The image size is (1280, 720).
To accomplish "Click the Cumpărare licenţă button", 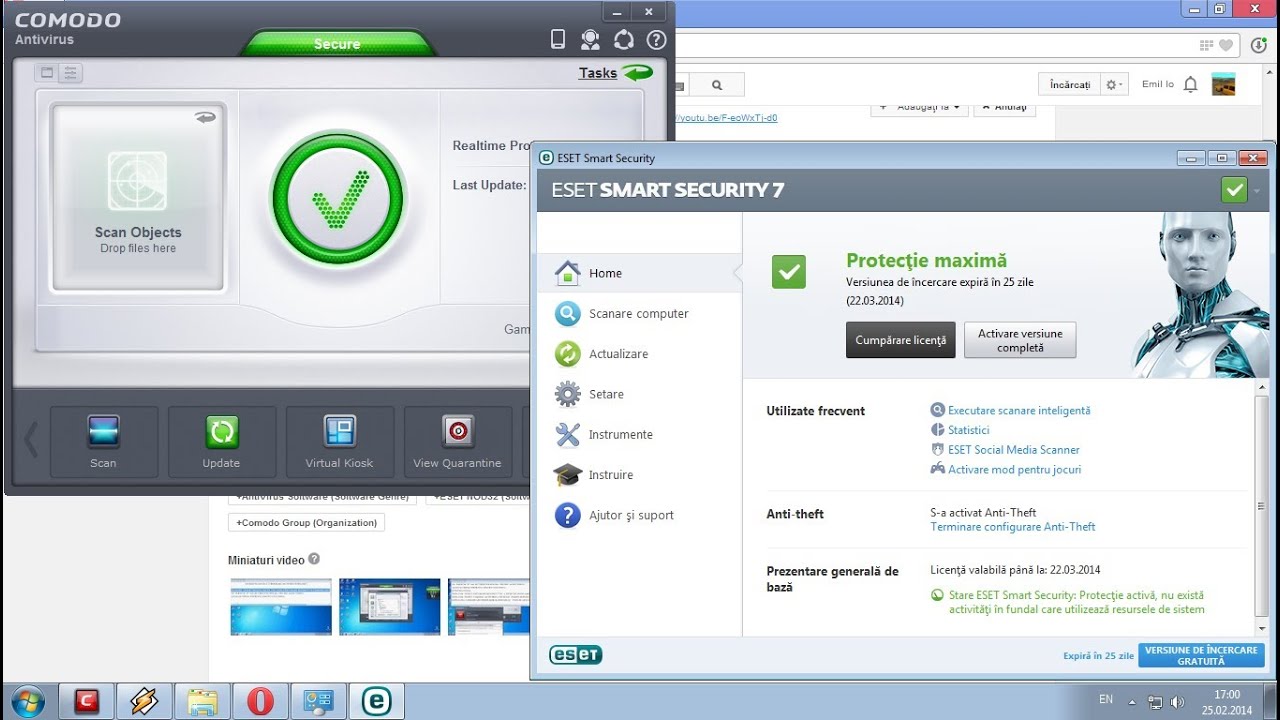I will coord(901,340).
